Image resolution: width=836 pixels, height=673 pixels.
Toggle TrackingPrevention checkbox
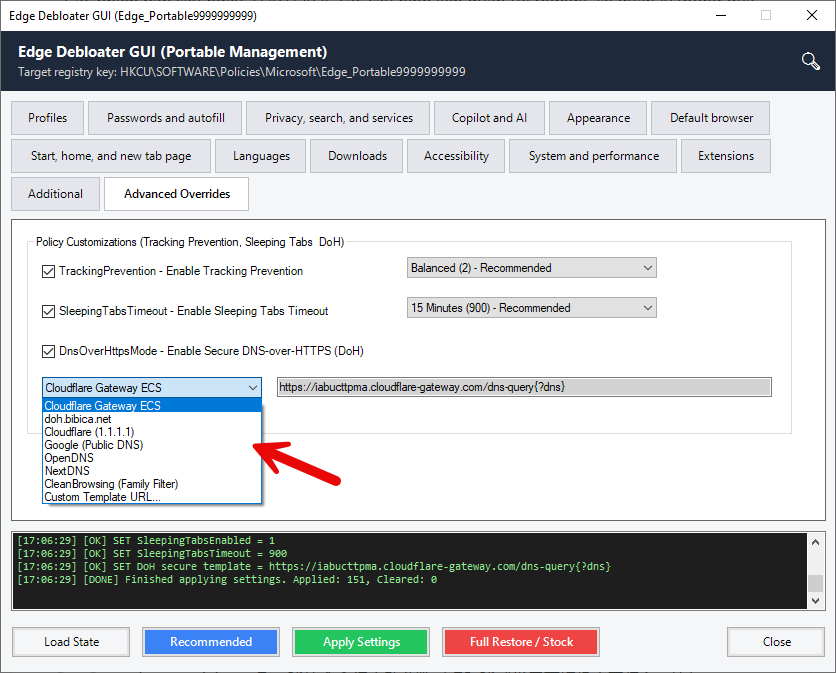coord(49,271)
